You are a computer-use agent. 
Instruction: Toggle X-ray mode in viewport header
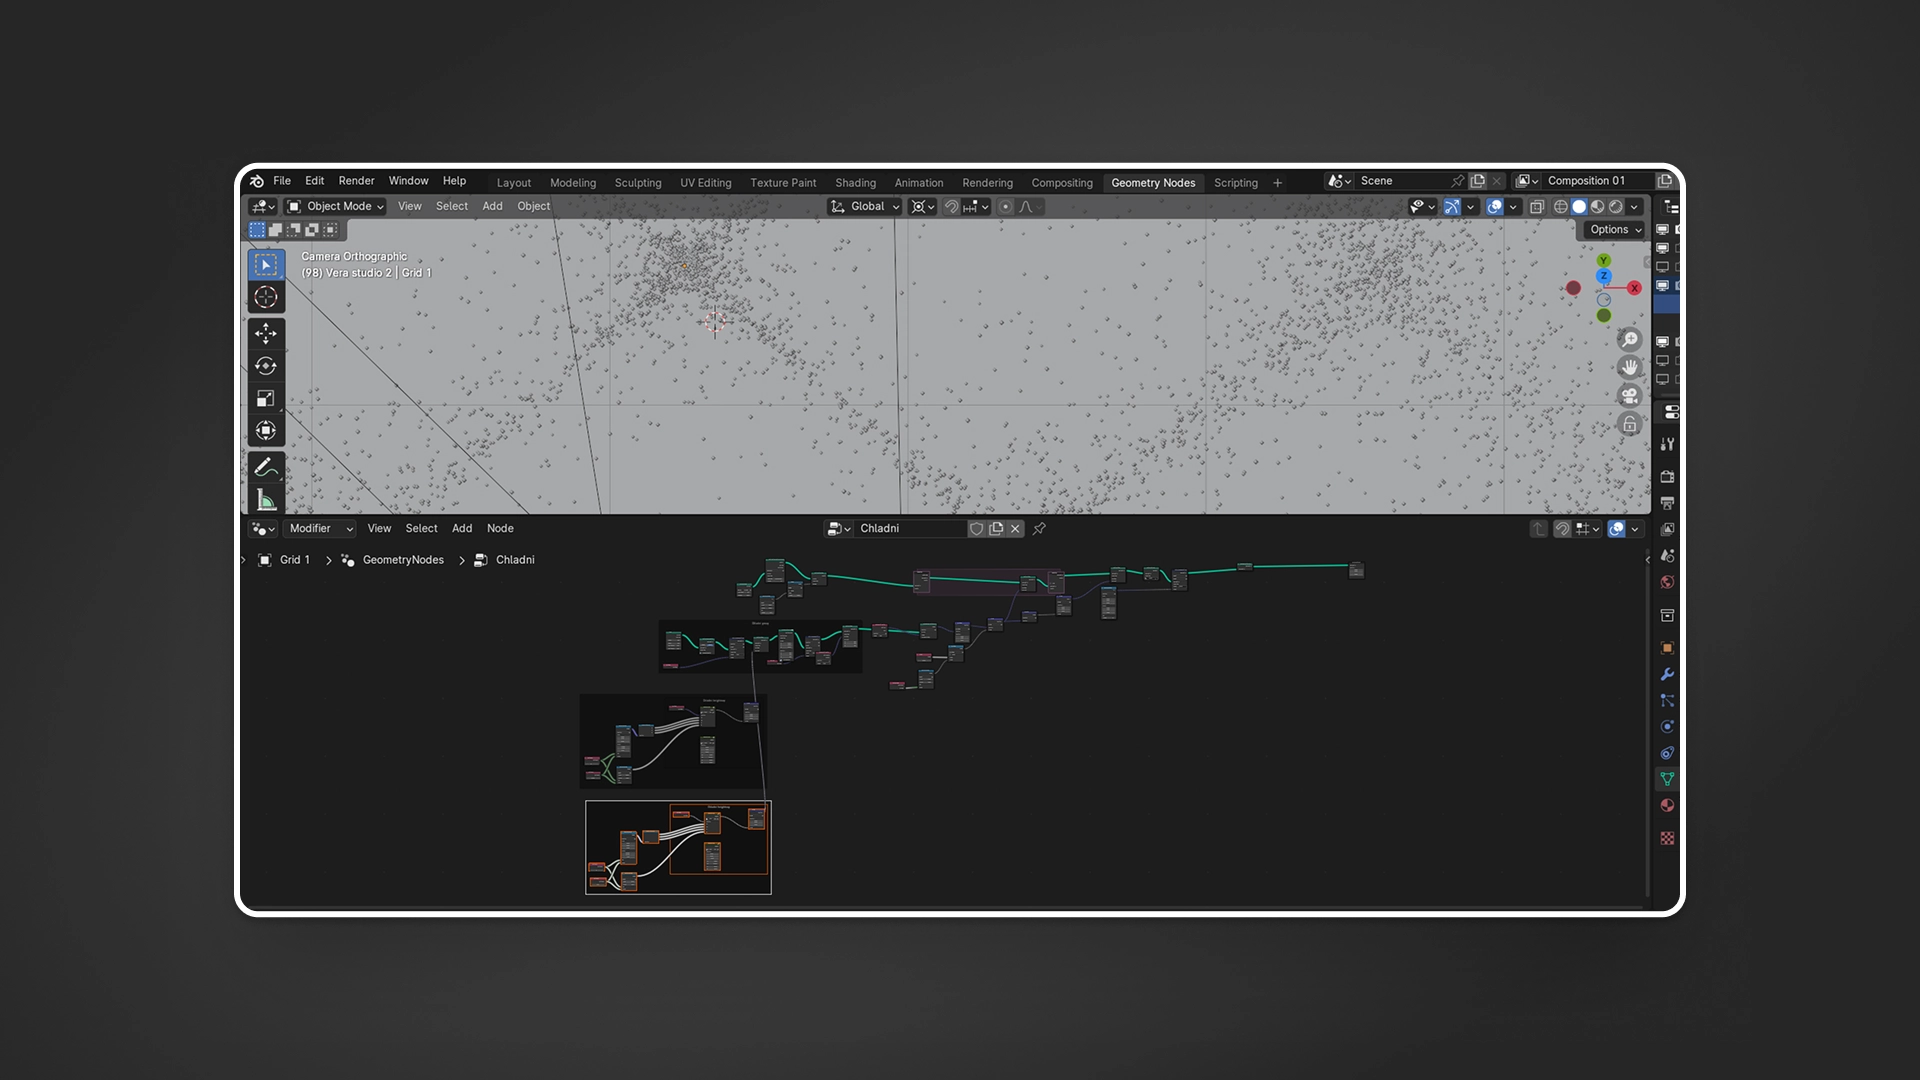coord(1537,207)
